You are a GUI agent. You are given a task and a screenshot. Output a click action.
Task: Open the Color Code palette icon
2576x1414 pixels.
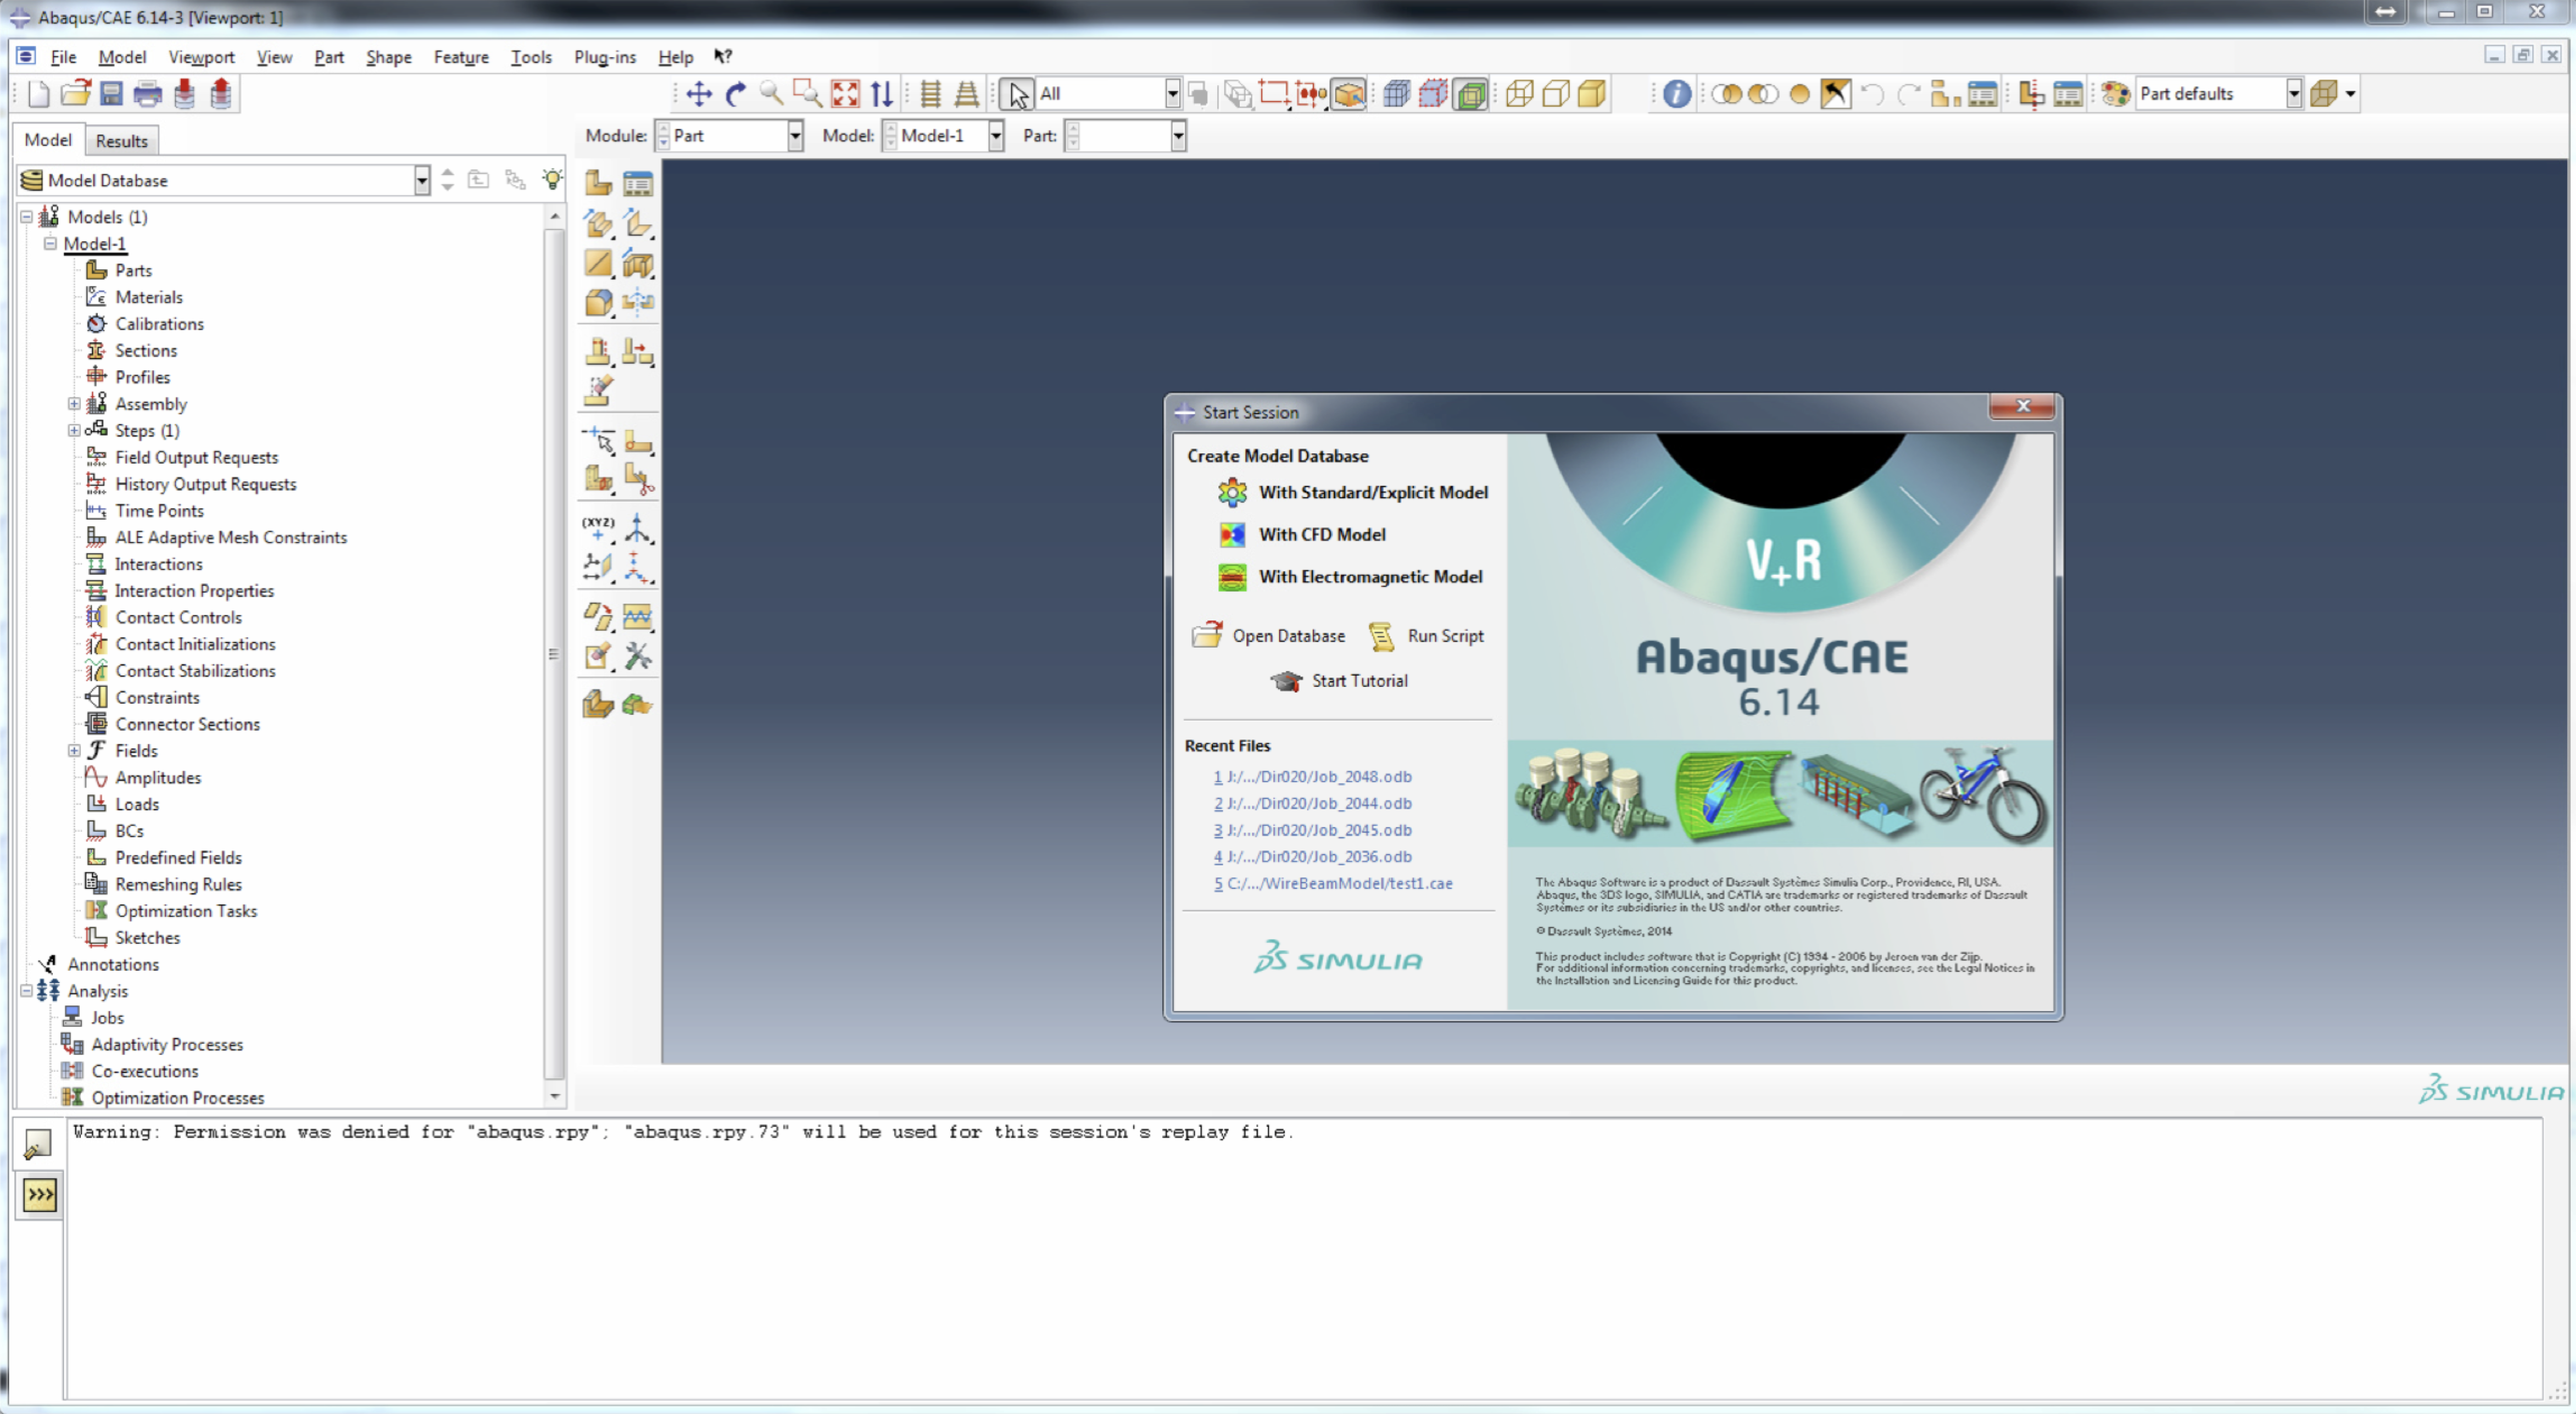tap(2115, 94)
